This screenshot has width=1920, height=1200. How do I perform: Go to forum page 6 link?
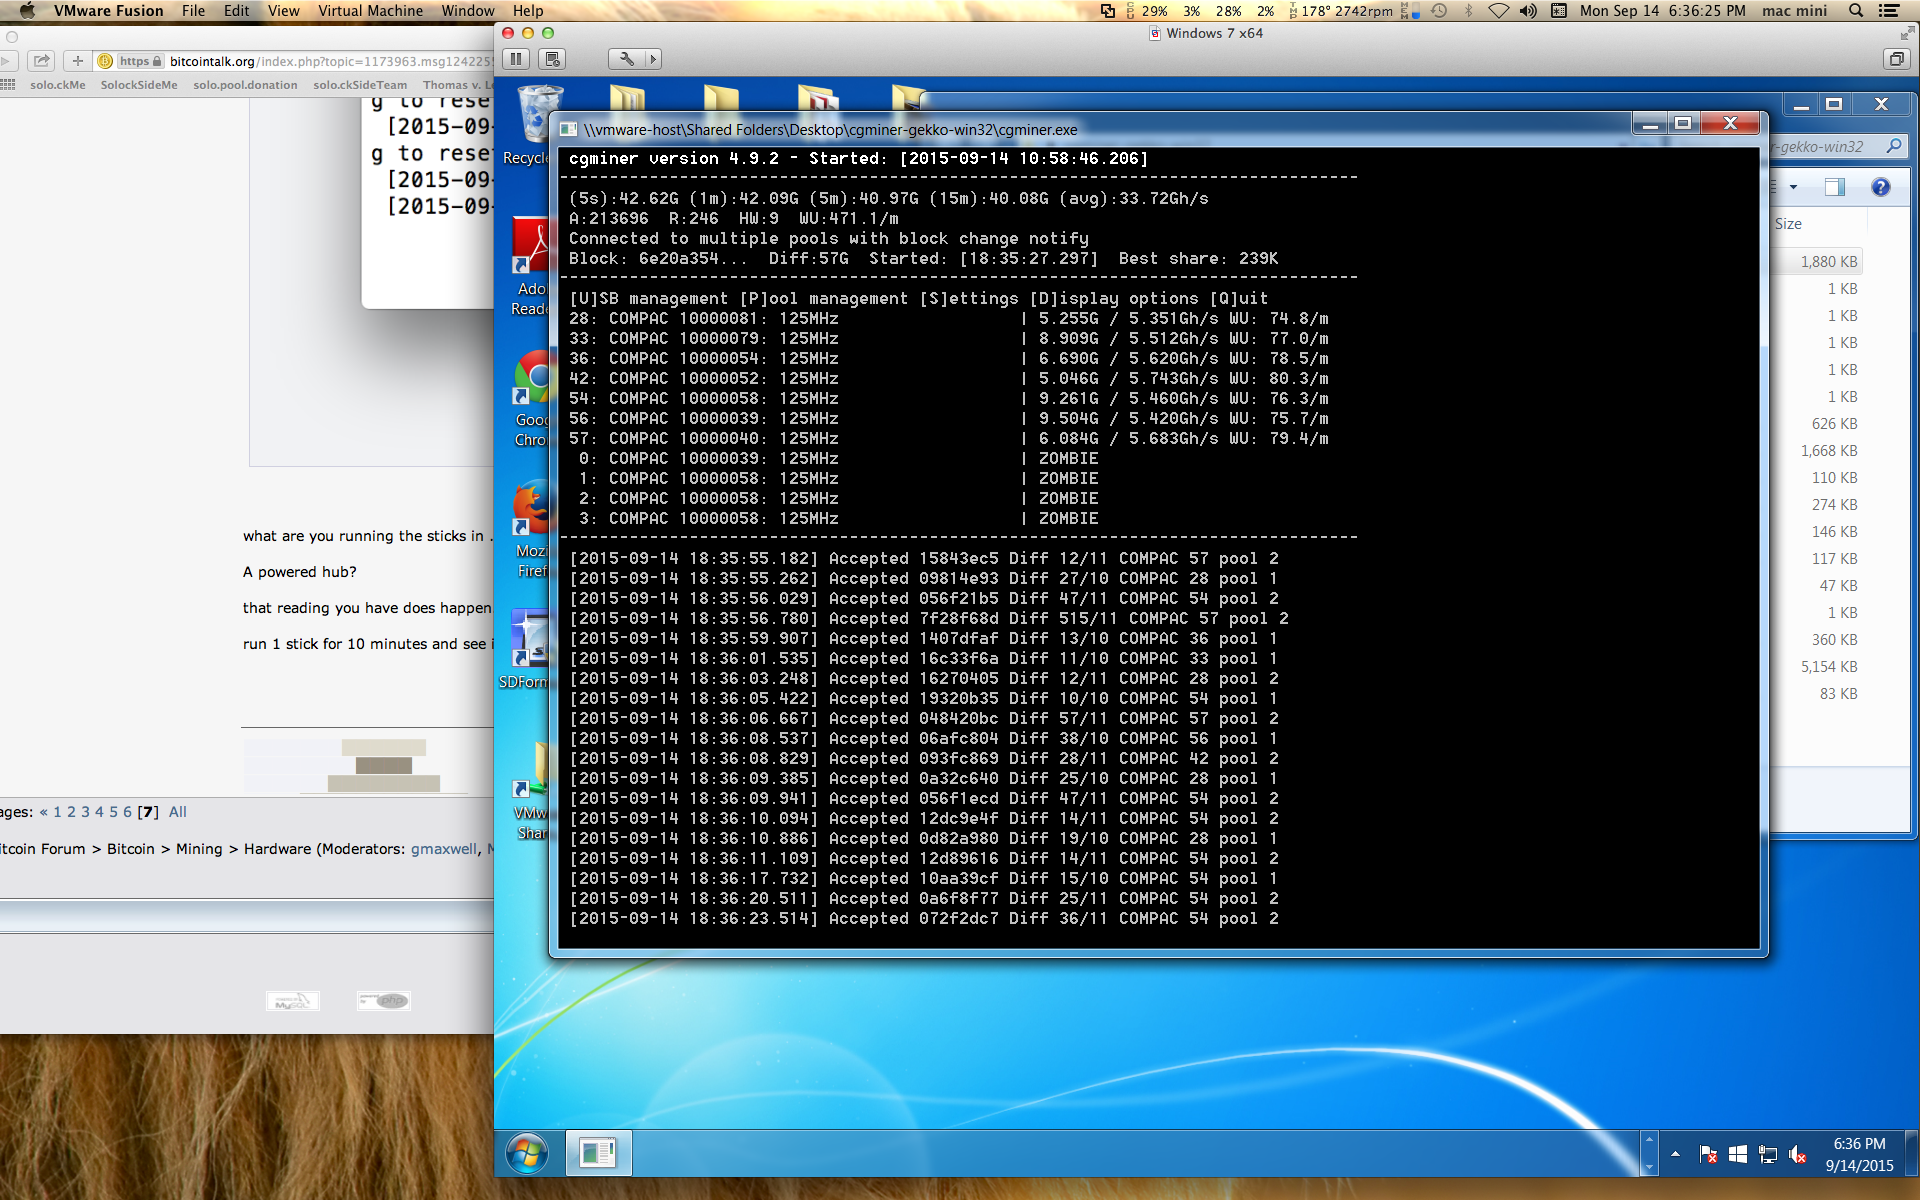pos(127,812)
